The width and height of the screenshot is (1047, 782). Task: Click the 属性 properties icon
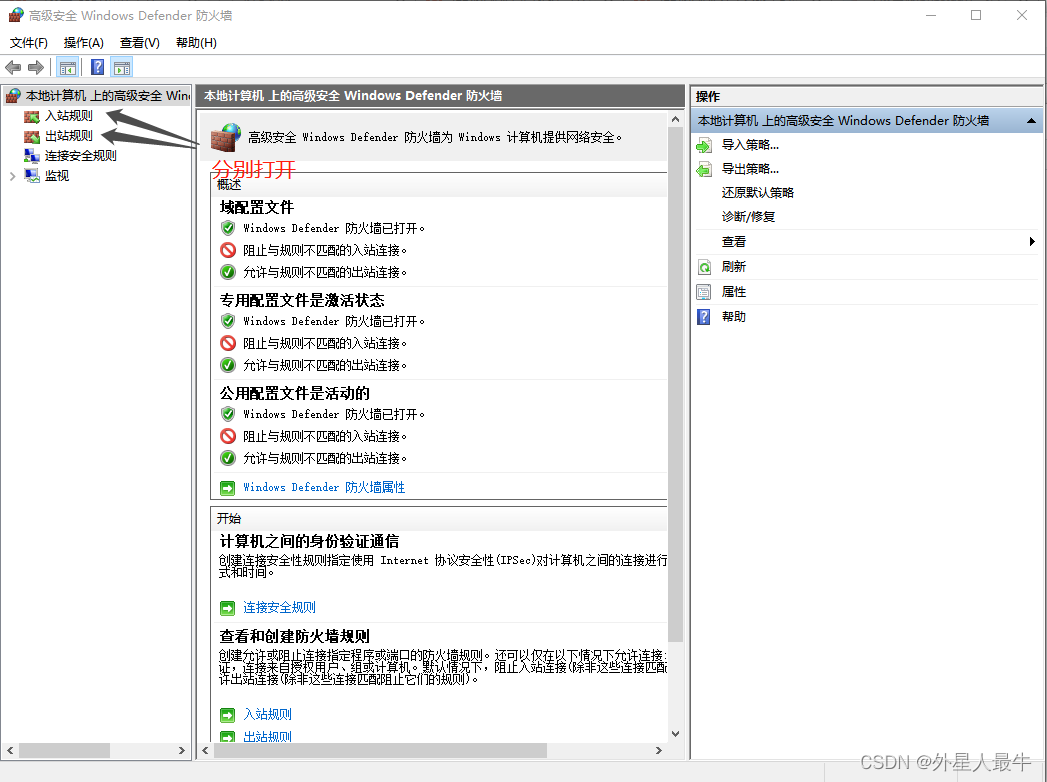click(x=704, y=292)
